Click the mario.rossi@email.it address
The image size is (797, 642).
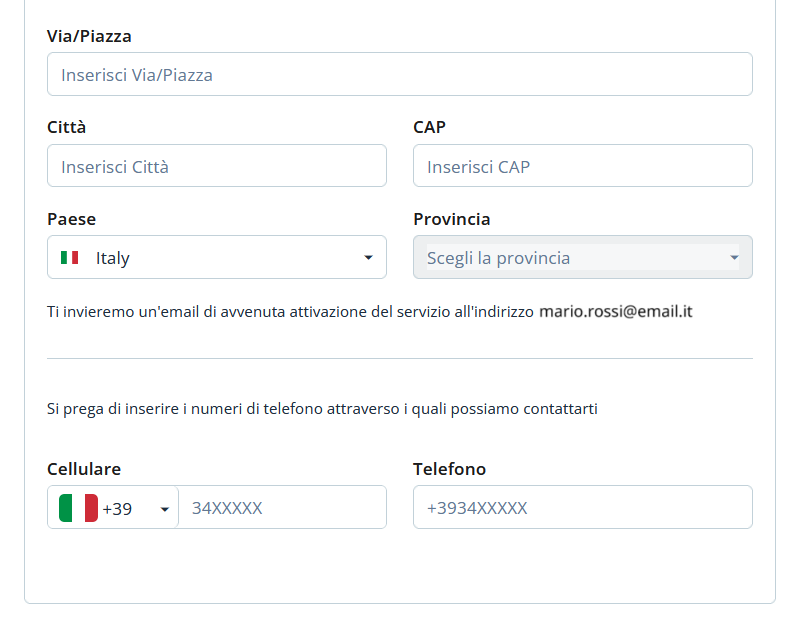click(x=615, y=311)
